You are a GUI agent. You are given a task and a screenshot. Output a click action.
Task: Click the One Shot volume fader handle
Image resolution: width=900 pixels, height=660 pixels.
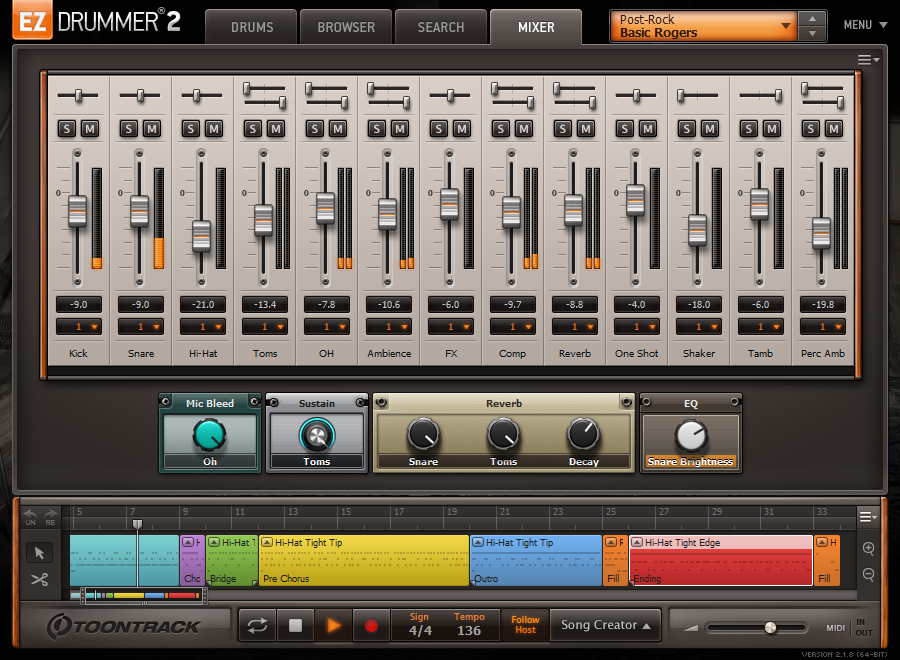[x=635, y=200]
